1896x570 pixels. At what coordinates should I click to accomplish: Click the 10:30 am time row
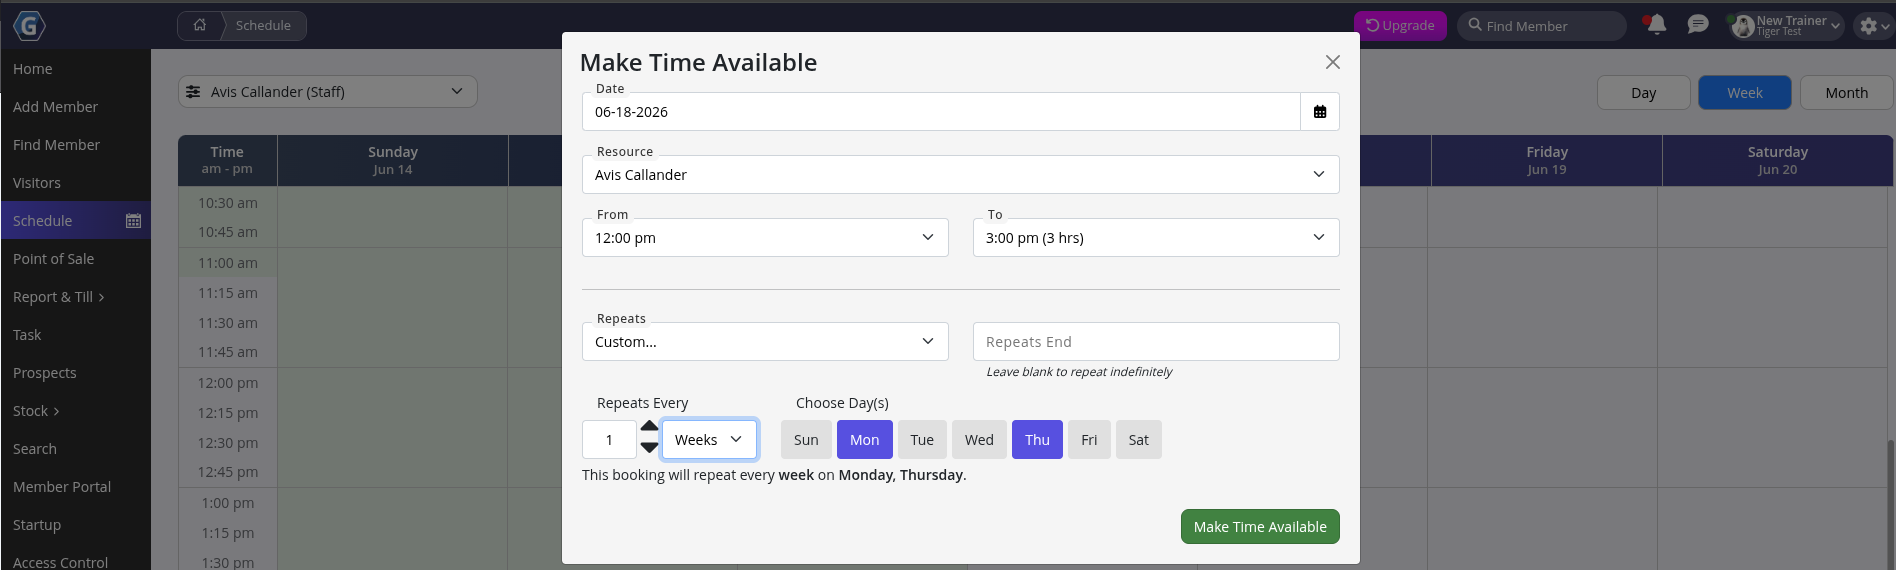pos(228,203)
